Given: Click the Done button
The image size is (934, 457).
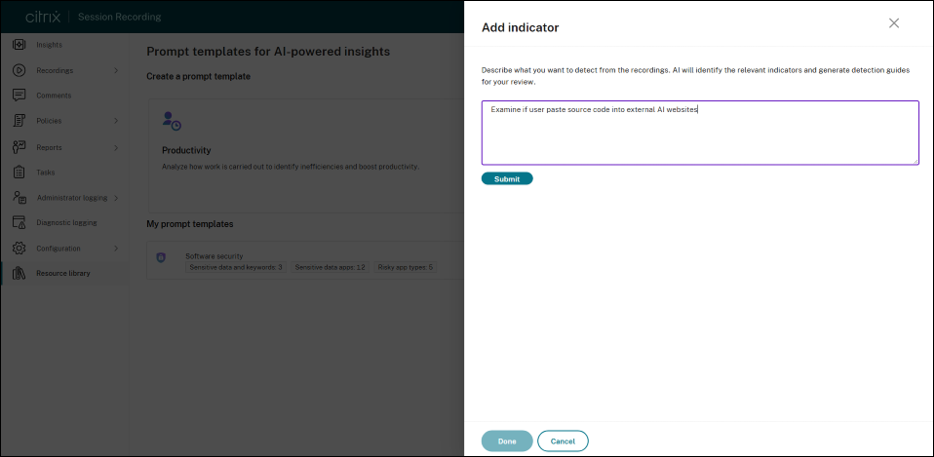Looking at the screenshot, I should point(507,441).
